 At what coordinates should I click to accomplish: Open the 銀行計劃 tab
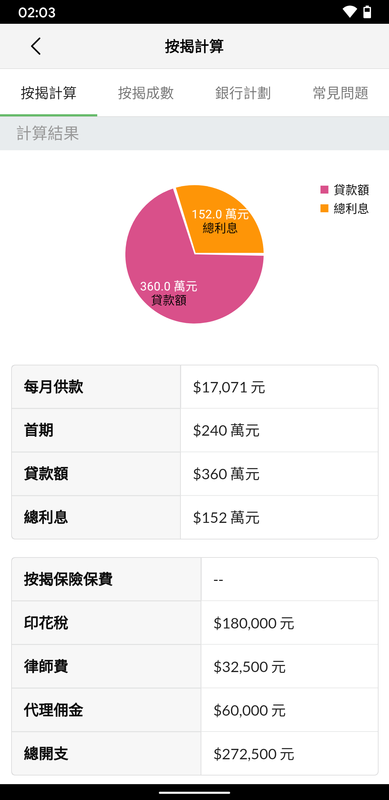pyautogui.click(x=243, y=93)
